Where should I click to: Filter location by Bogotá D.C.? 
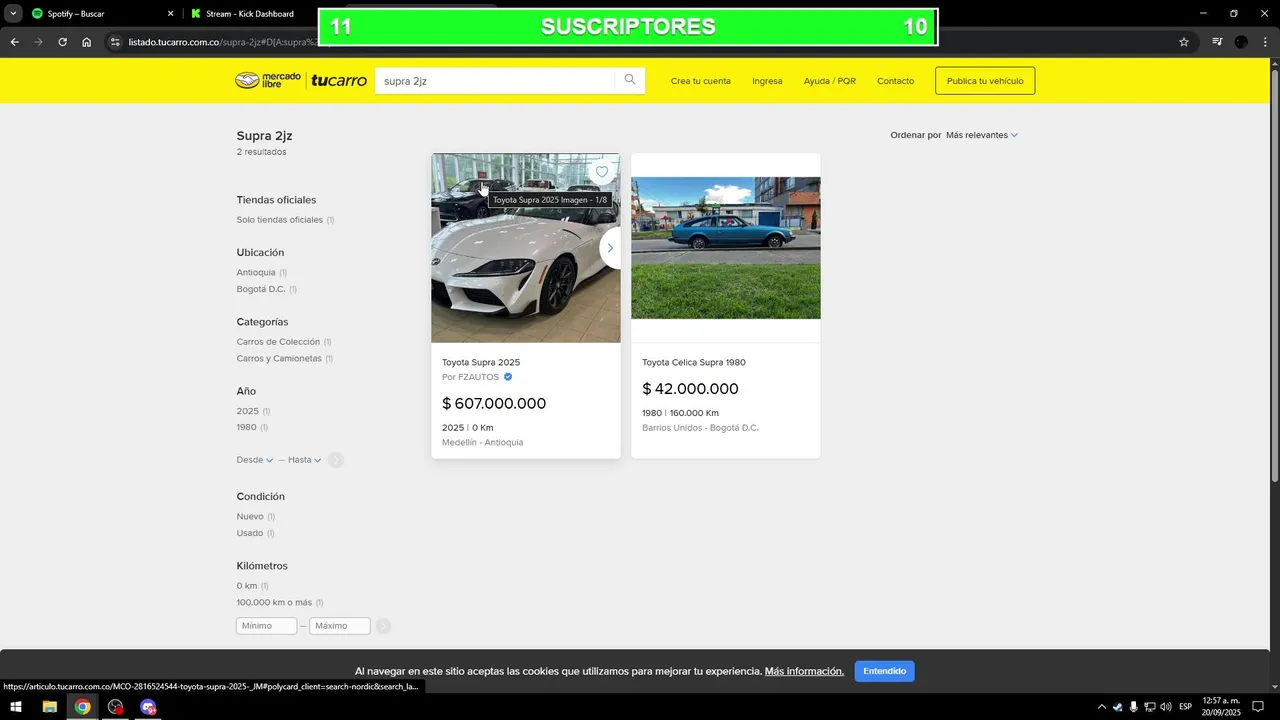click(261, 289)
